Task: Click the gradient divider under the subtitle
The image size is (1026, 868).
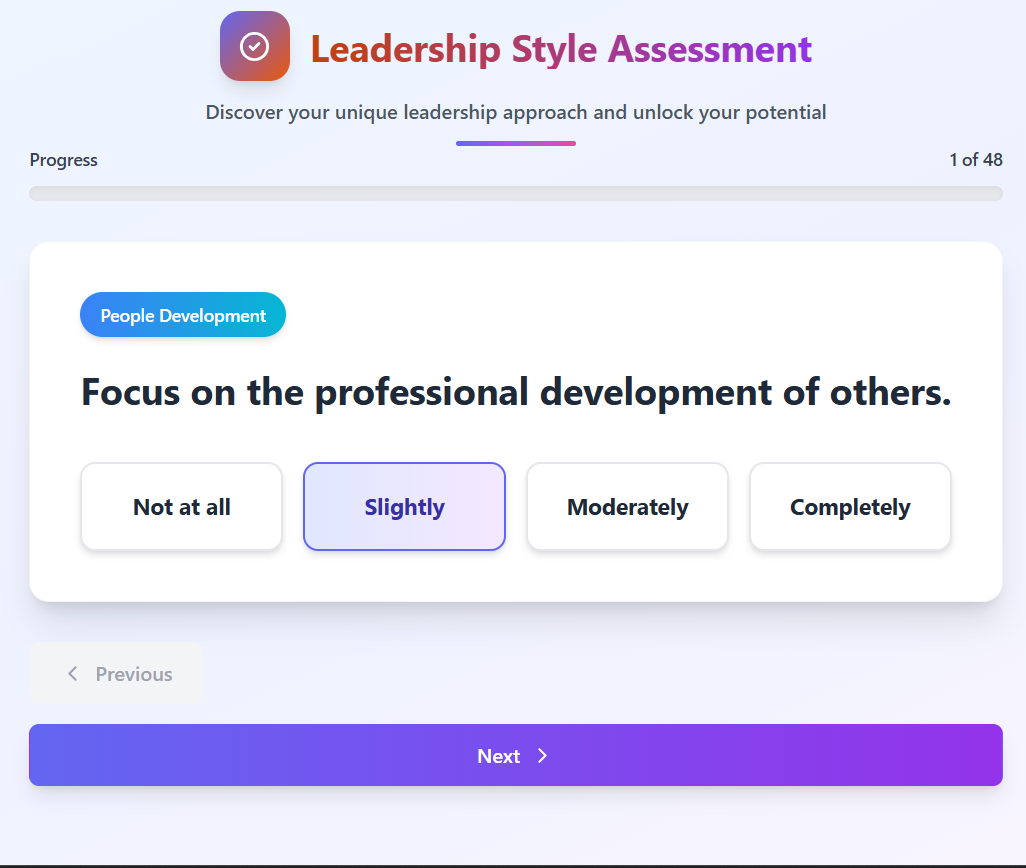Action: point(515,143)
